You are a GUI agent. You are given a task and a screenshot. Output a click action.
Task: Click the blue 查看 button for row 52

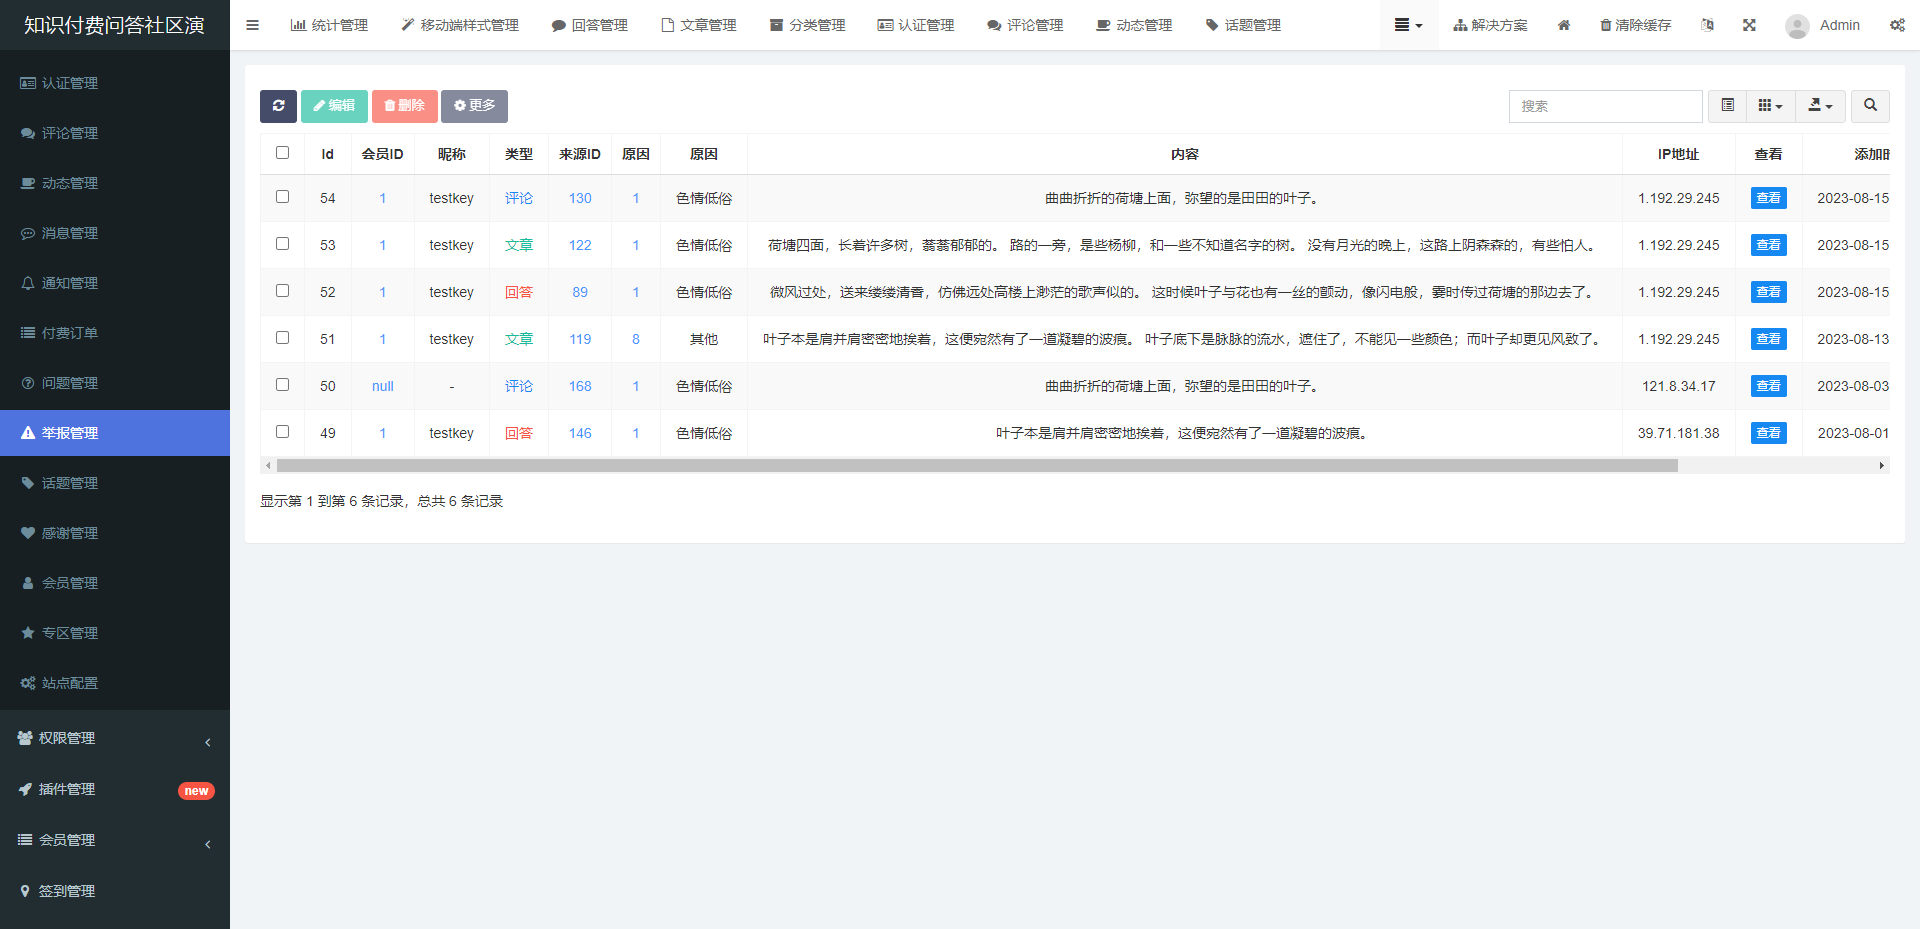(x=1768, y=292)
